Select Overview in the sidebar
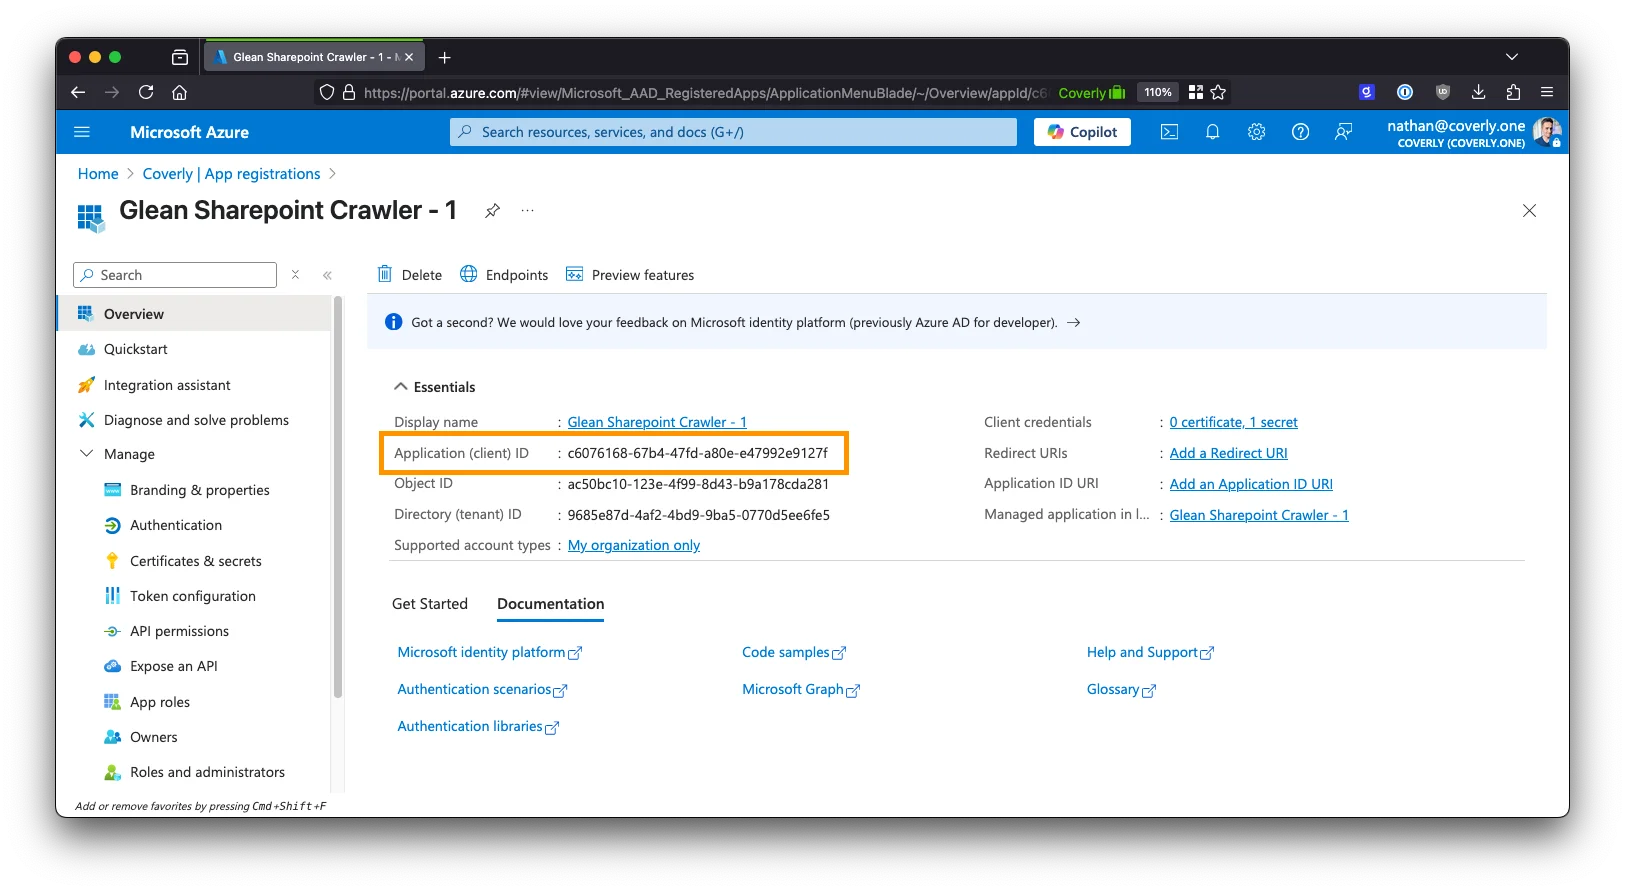 (x=194, y=314)
